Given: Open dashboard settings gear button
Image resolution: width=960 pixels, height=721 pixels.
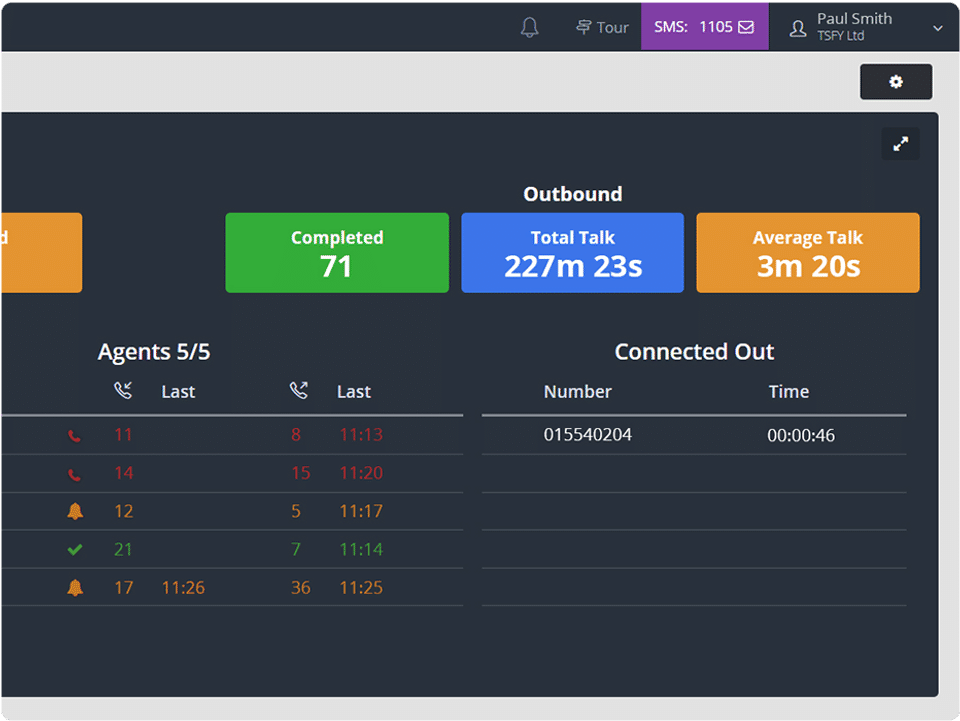Looking at the screenshot, I should pyautogui.click(x=896, y=81).
